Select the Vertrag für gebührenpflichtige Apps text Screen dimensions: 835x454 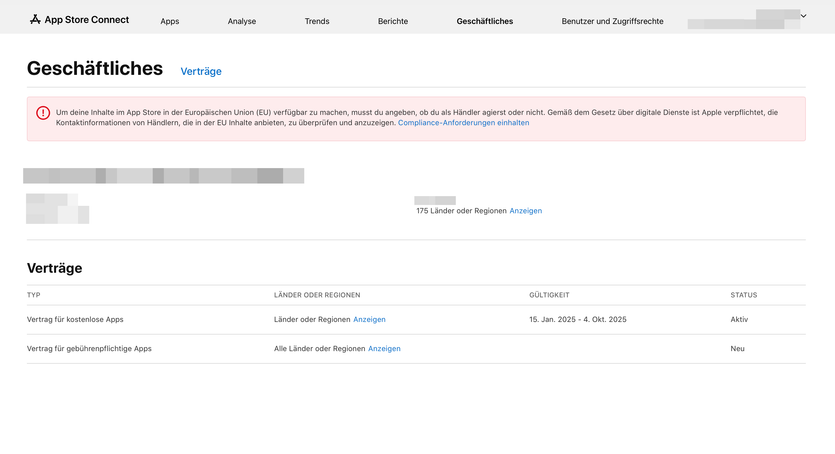pos(89,349)
